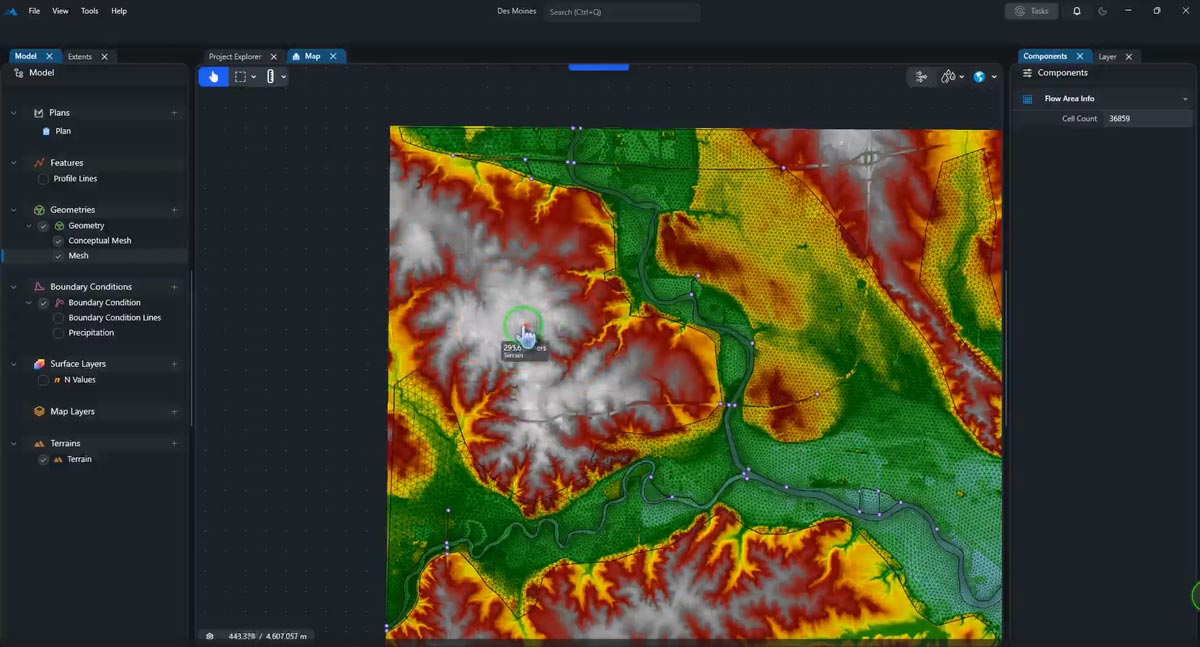1200x647 pixels.
Task: Click the wind flow particles icon
Action: [x=921, y=77]
